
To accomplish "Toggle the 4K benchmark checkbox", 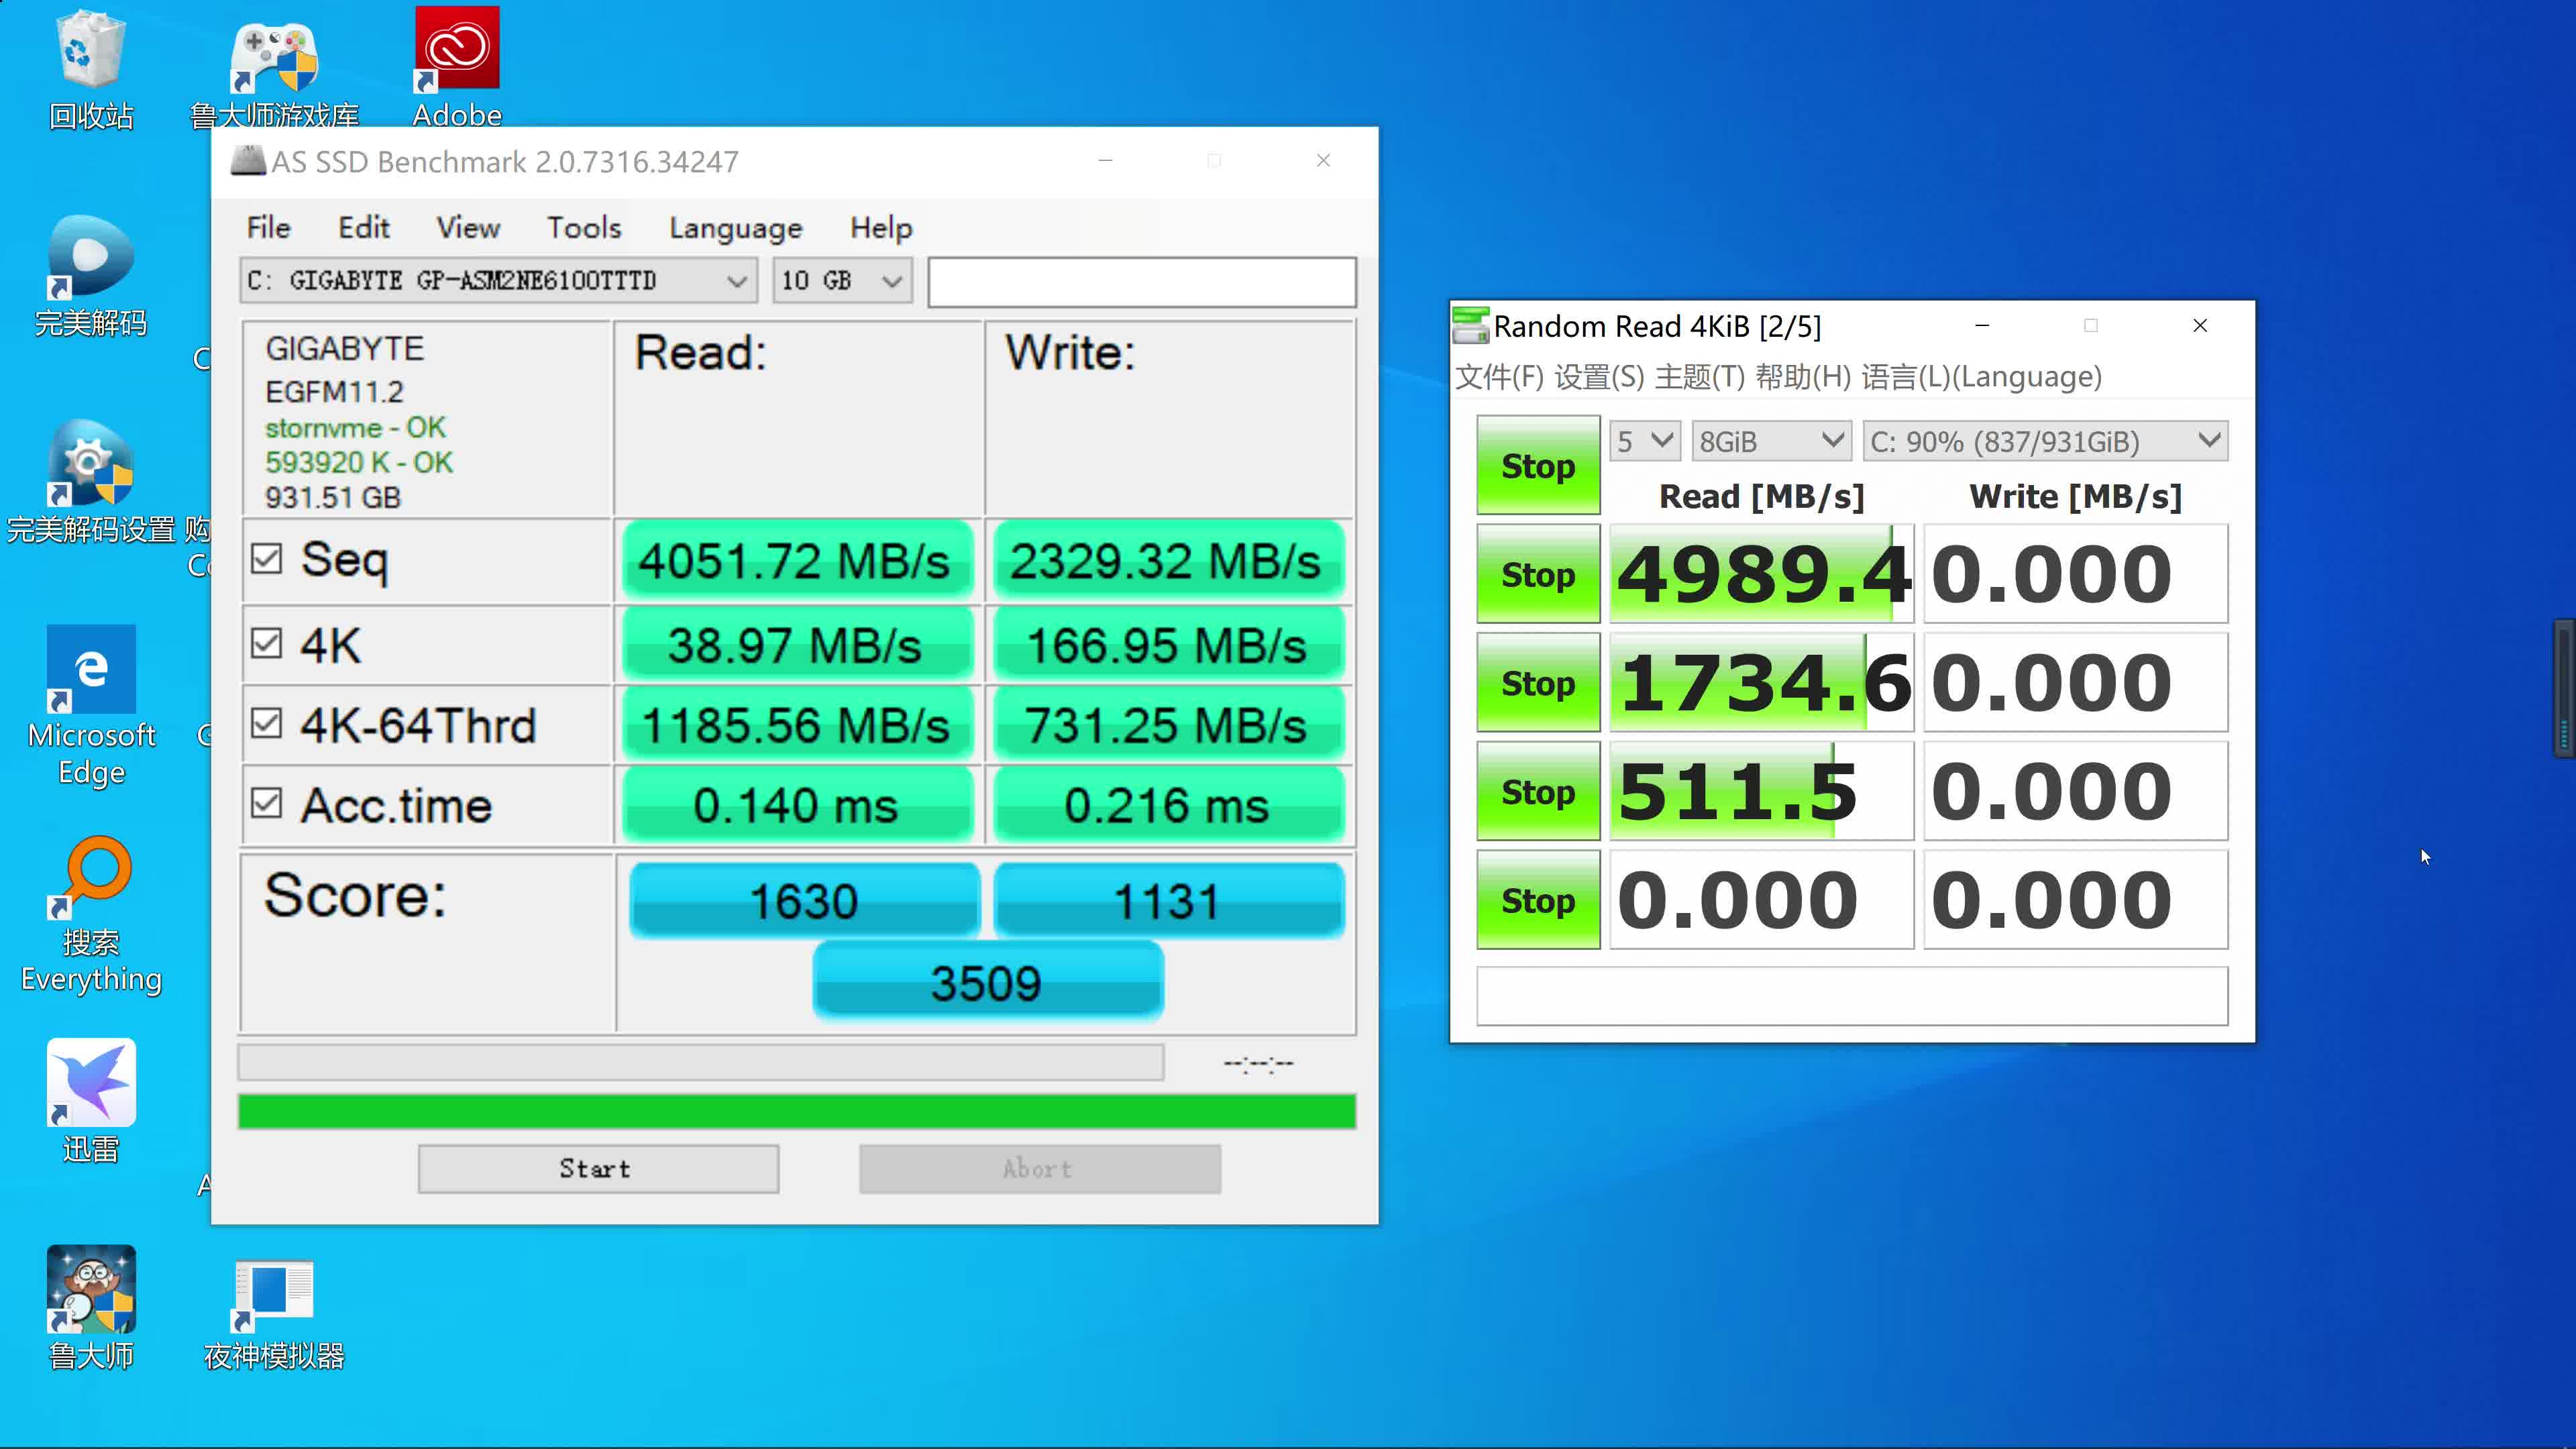I will click(266, 642).
